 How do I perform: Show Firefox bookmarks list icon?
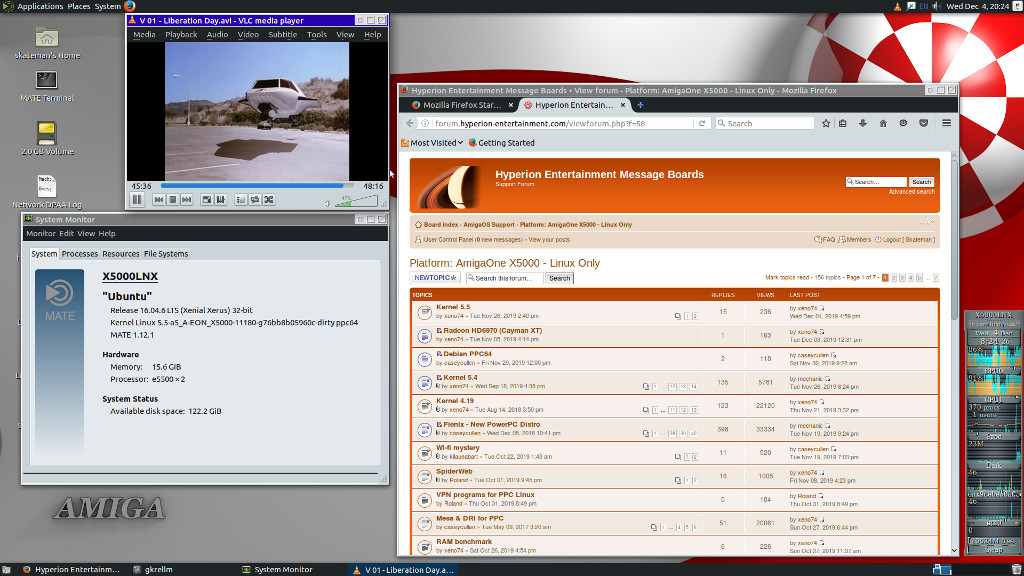(x=843, y=123)
